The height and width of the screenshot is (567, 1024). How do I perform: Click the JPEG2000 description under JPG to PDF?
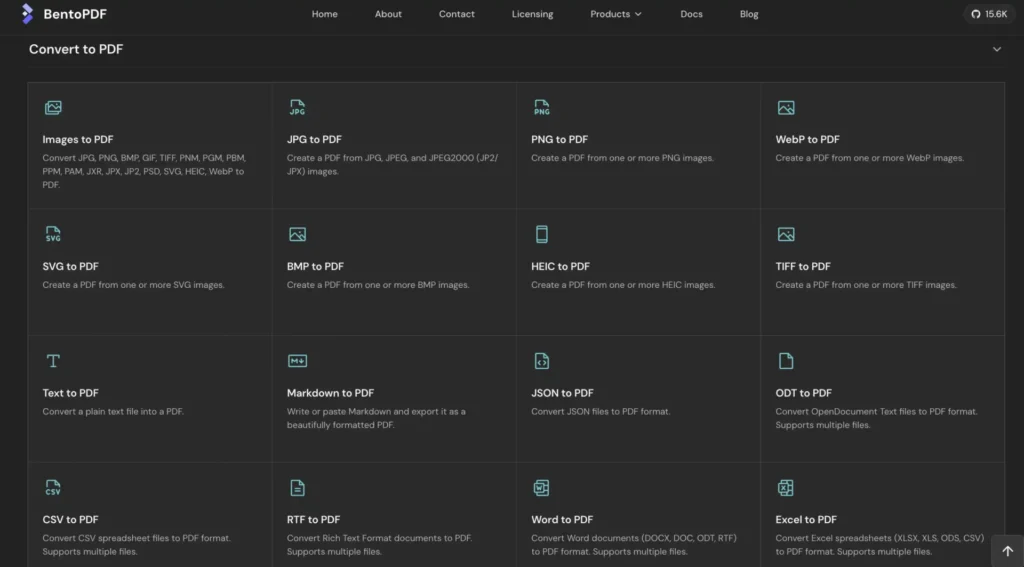(x=392, y=165)
